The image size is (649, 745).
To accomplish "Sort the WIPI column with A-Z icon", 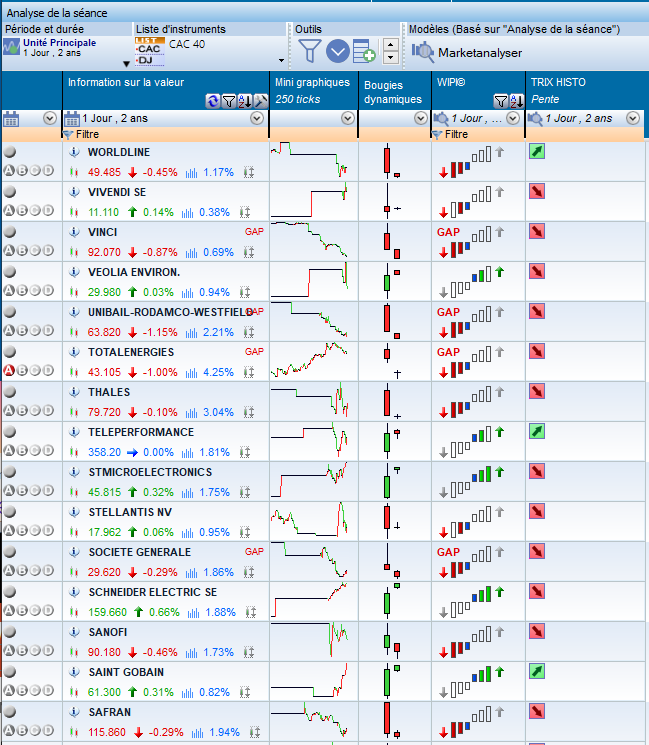I will coord(516,101).
